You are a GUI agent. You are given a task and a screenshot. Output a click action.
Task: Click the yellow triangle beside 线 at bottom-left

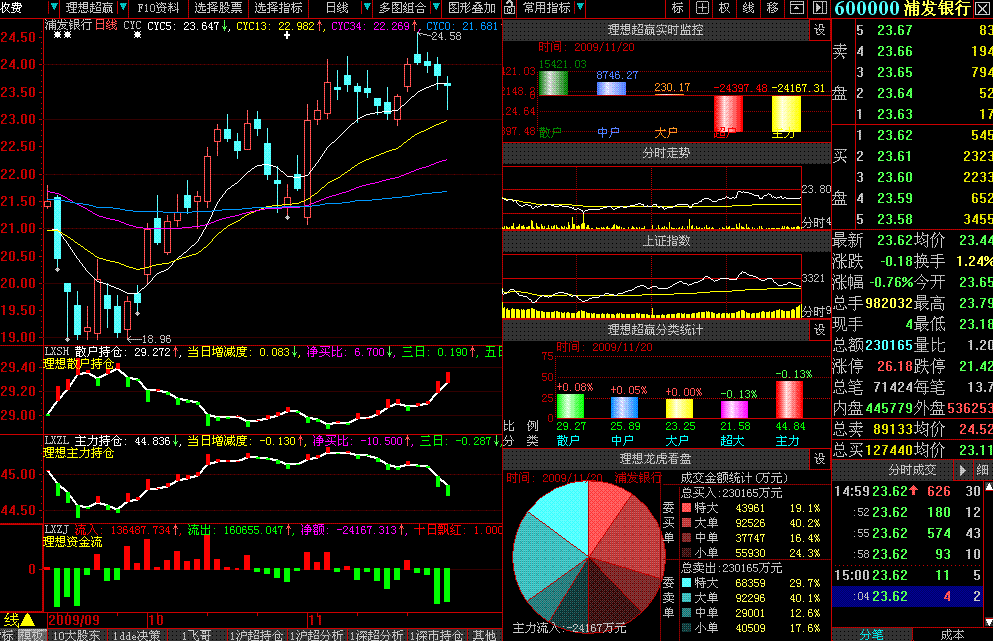pos(27,619)
